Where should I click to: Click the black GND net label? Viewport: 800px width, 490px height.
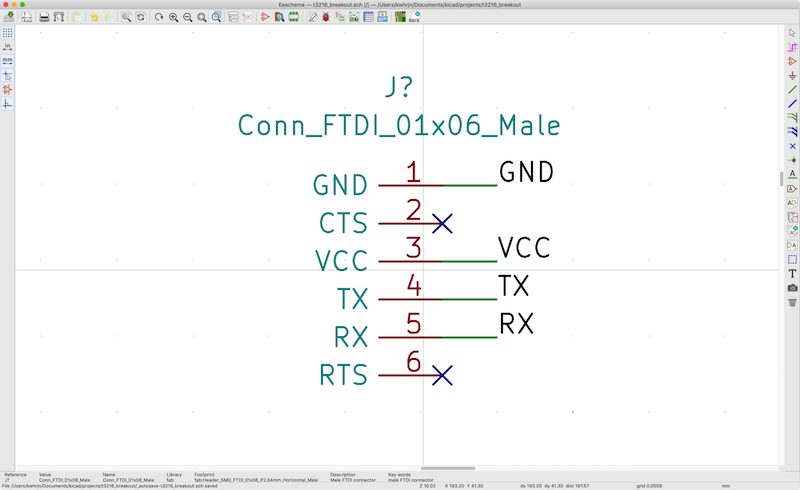pos(526,172)
